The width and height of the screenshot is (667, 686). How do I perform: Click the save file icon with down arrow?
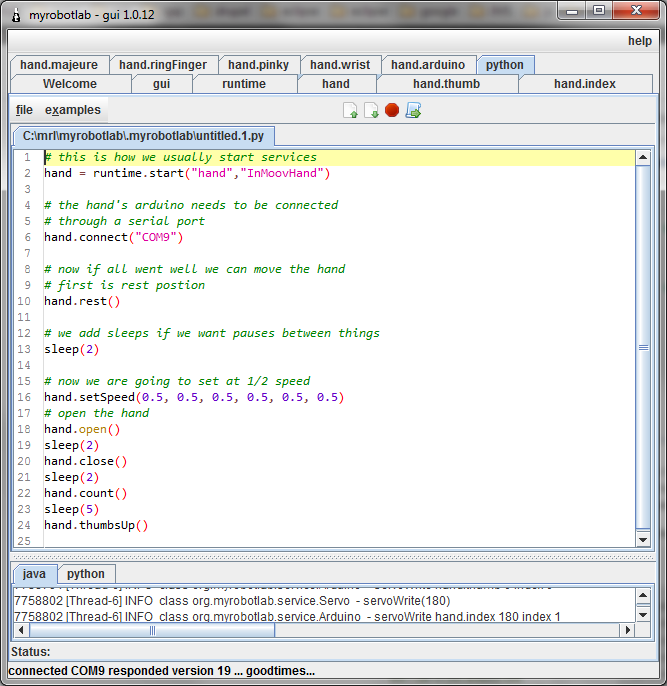[x=371, y=110]
